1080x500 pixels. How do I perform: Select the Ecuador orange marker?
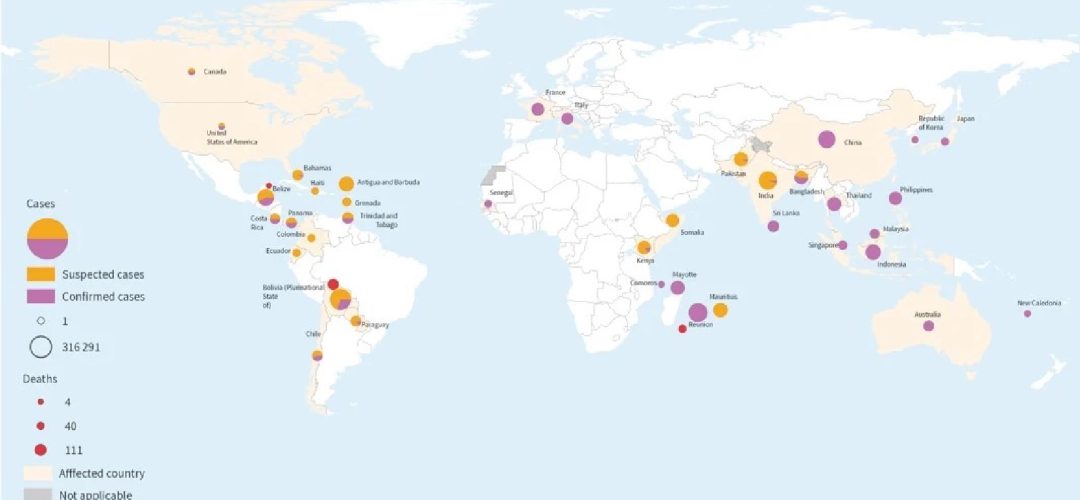(x=296, y=253)
